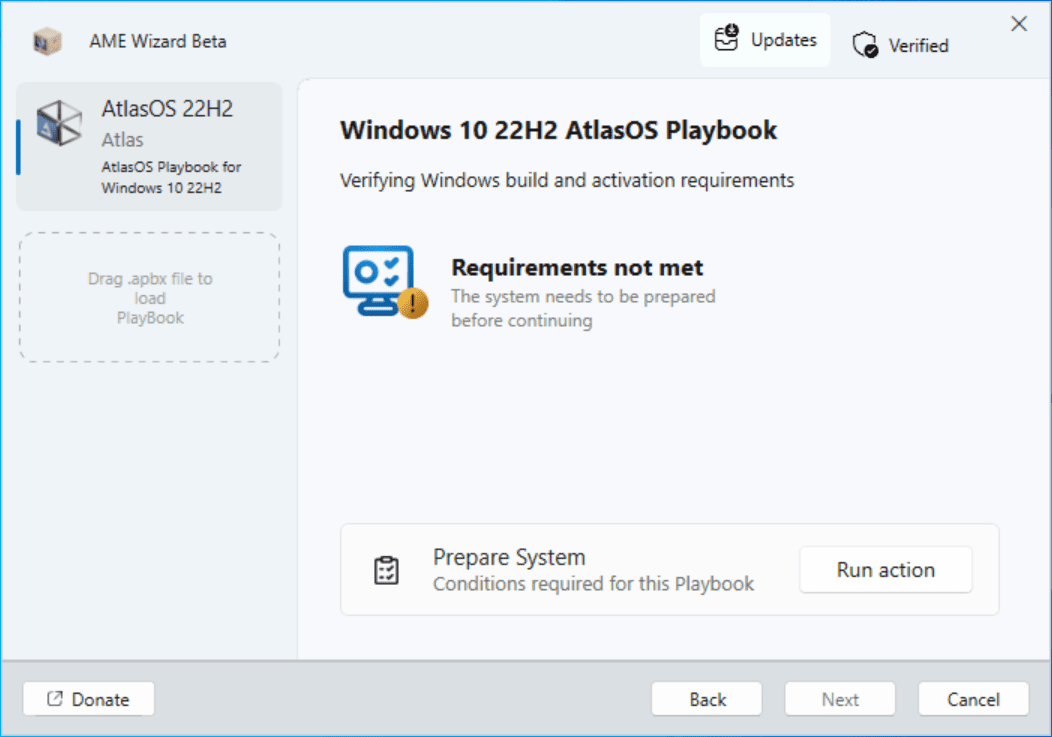The width and height of the screenshot is (1052, 737).
Task: Click the Updates download icon
Action: click(727, 39)
